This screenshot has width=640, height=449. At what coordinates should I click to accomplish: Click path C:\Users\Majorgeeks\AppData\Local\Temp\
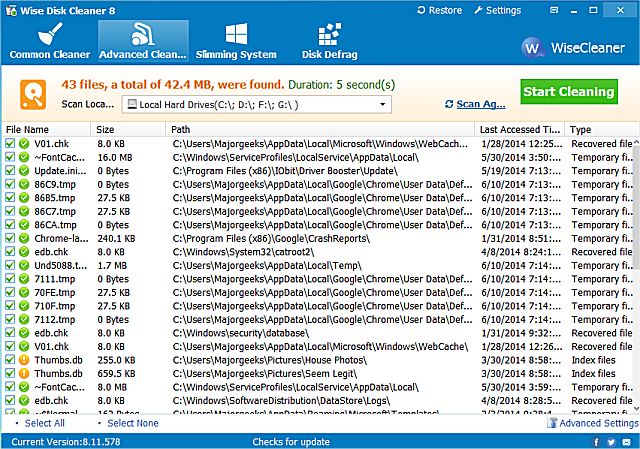267,266
